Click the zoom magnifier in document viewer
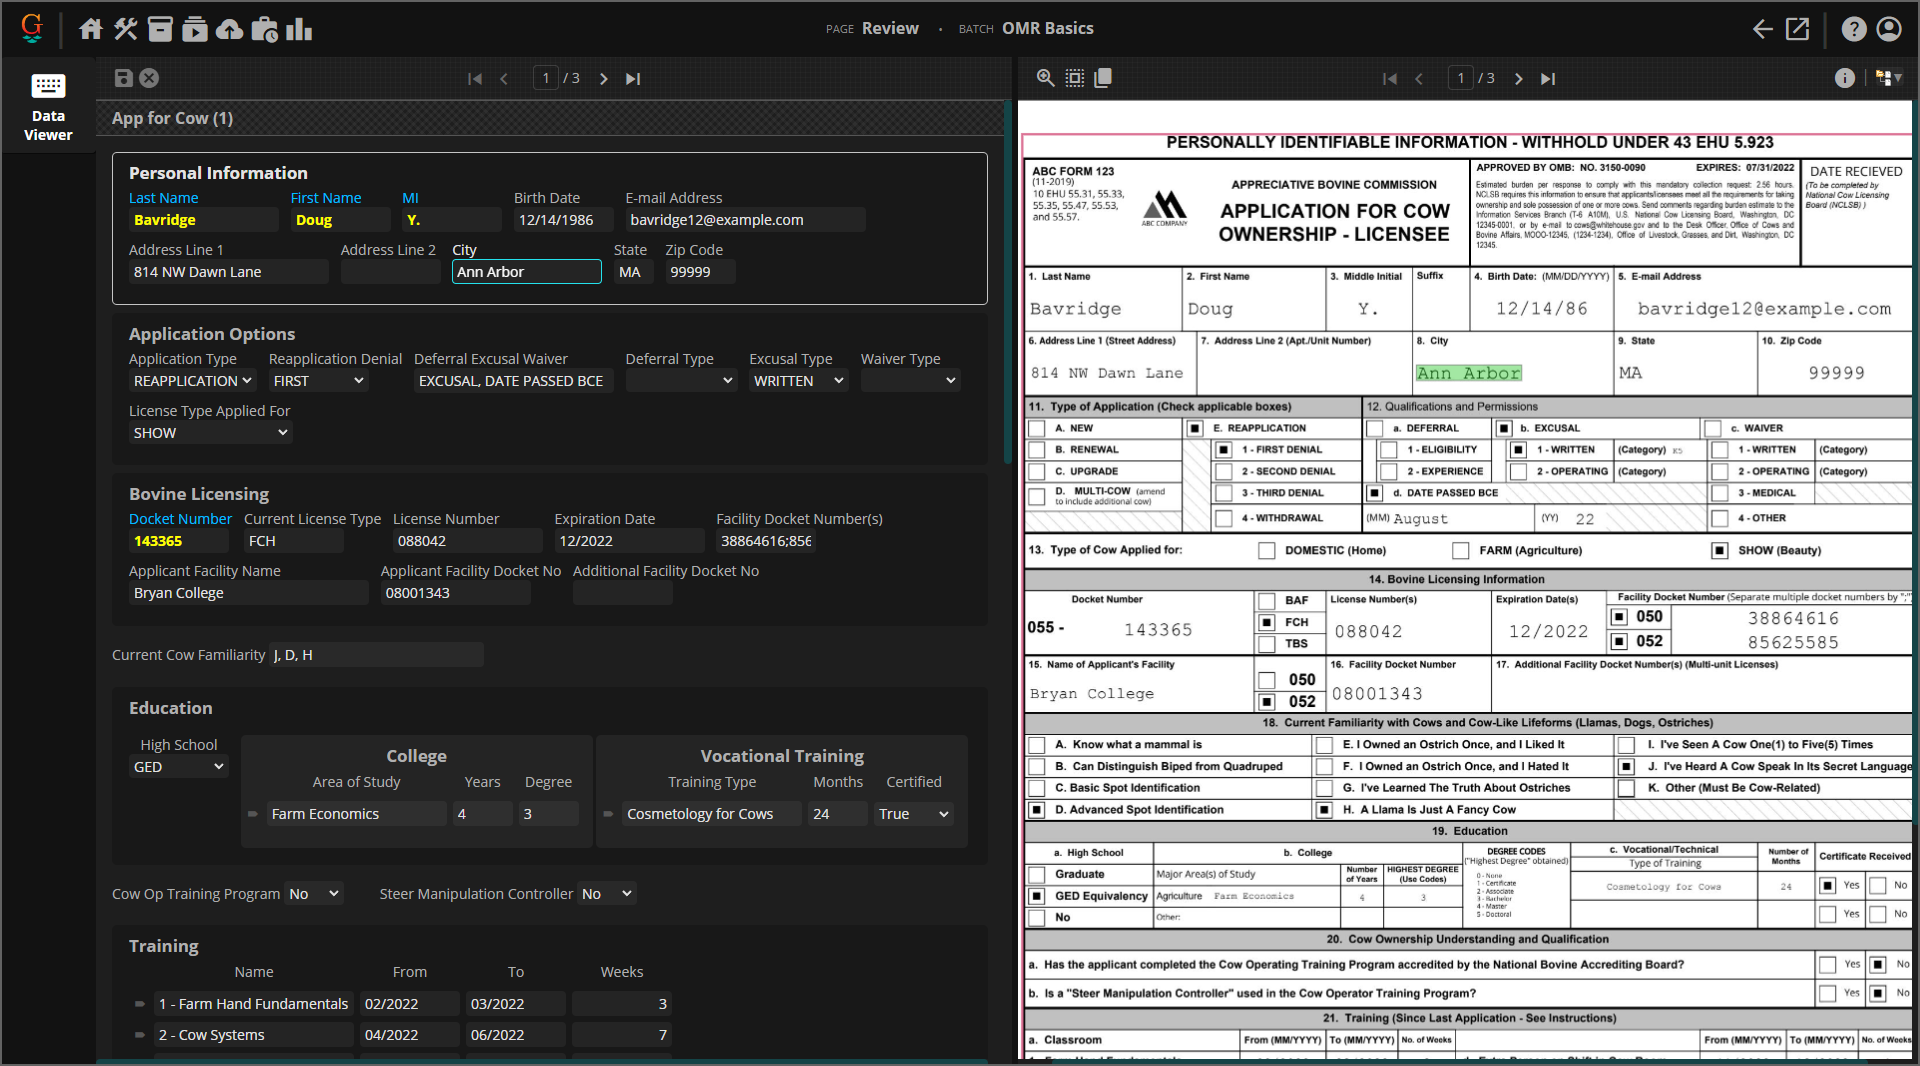Viewport: 1920px width, 1066px height. (1045, 78)
